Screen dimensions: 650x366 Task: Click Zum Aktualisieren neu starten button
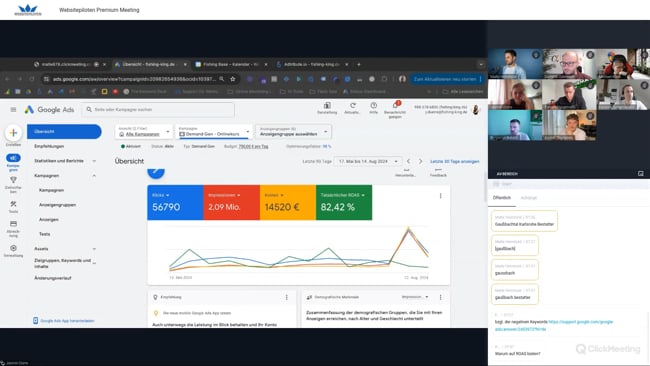pos(447,79)
